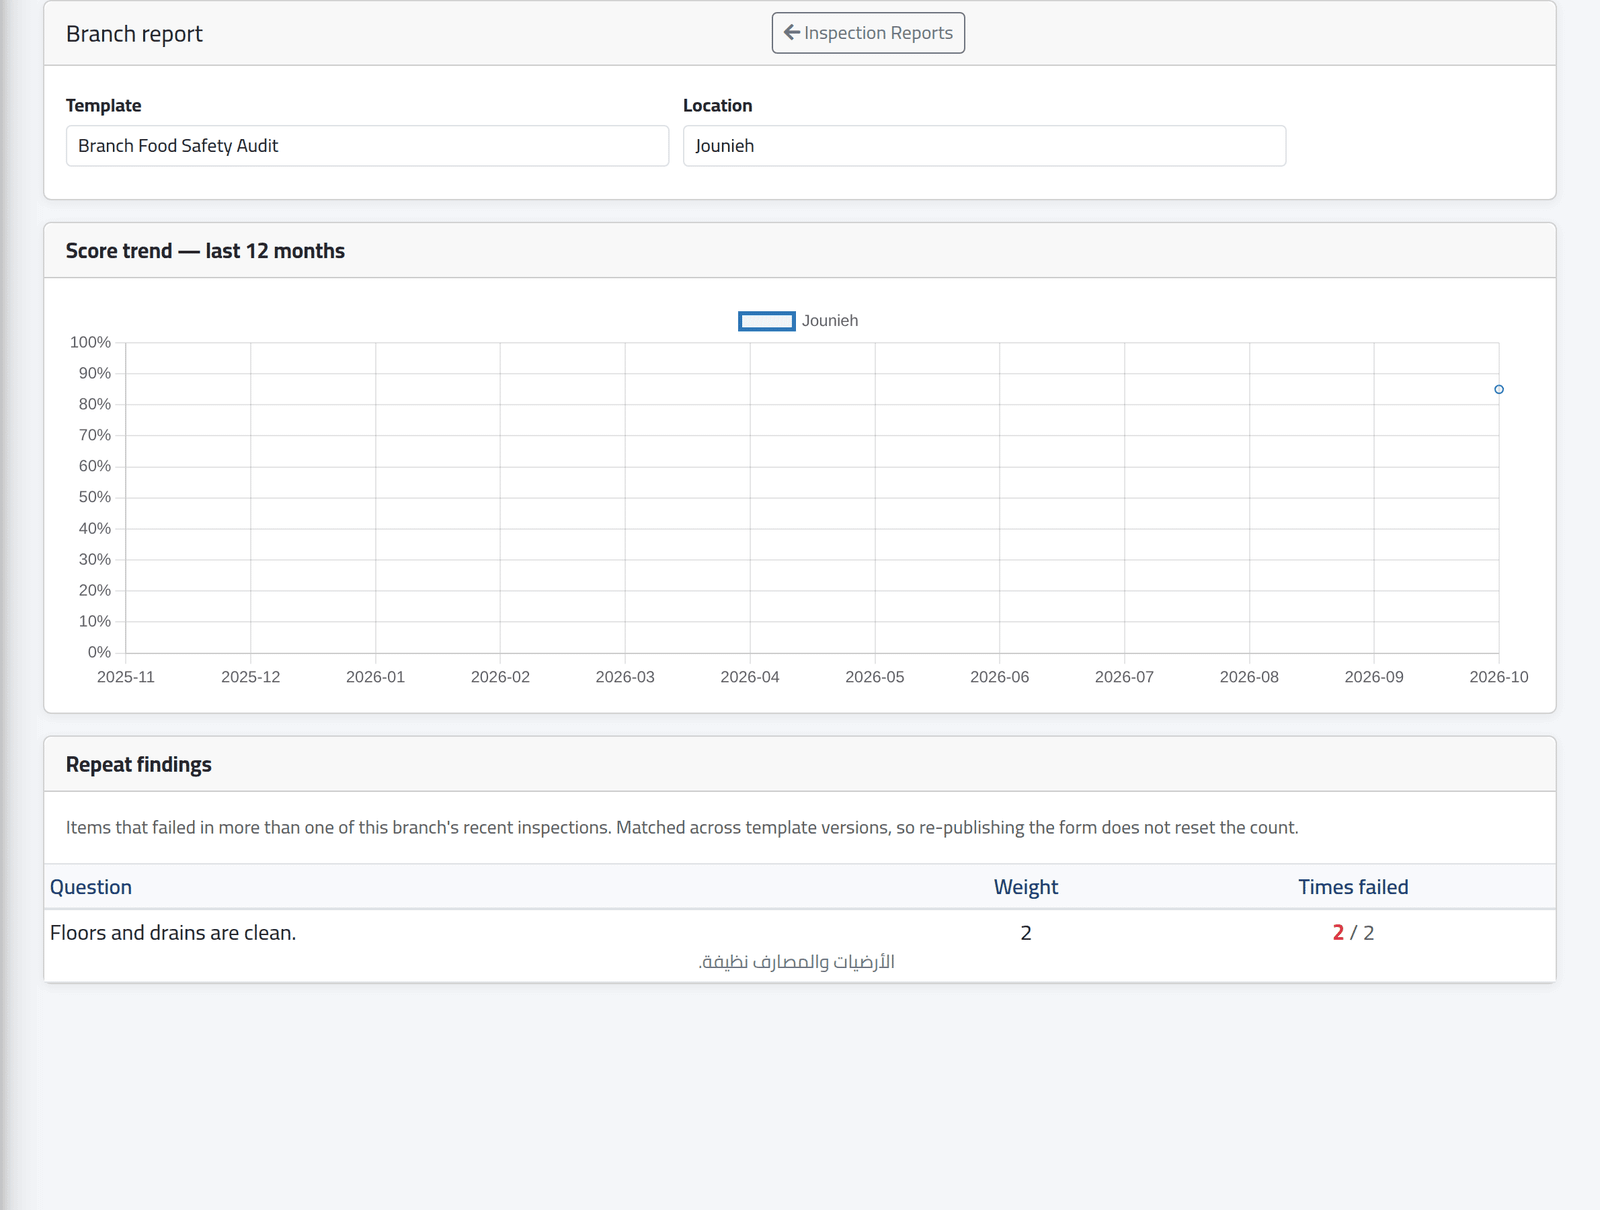This screenshot has width=1600, height=1210.
Task: Open the Template dropdown showing Branch Food Safety Audit
Action: pyautogui.click(x=367, y=146)
